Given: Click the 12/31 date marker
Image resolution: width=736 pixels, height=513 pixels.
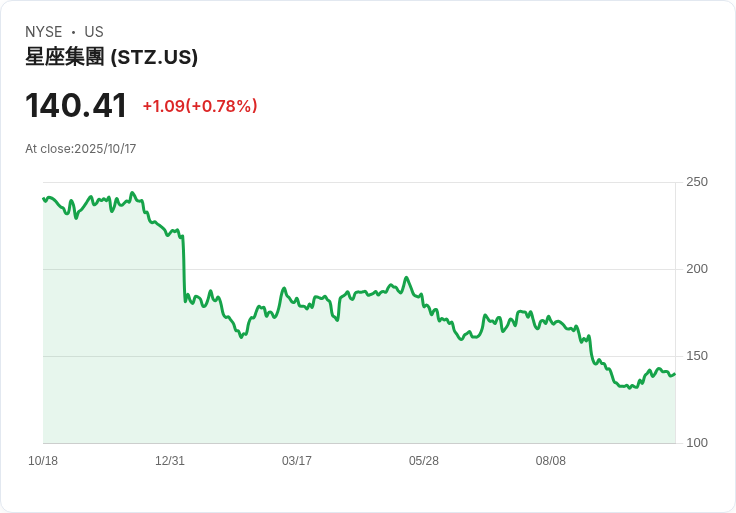Looking at the screenshot, I should tap(170, 461).
